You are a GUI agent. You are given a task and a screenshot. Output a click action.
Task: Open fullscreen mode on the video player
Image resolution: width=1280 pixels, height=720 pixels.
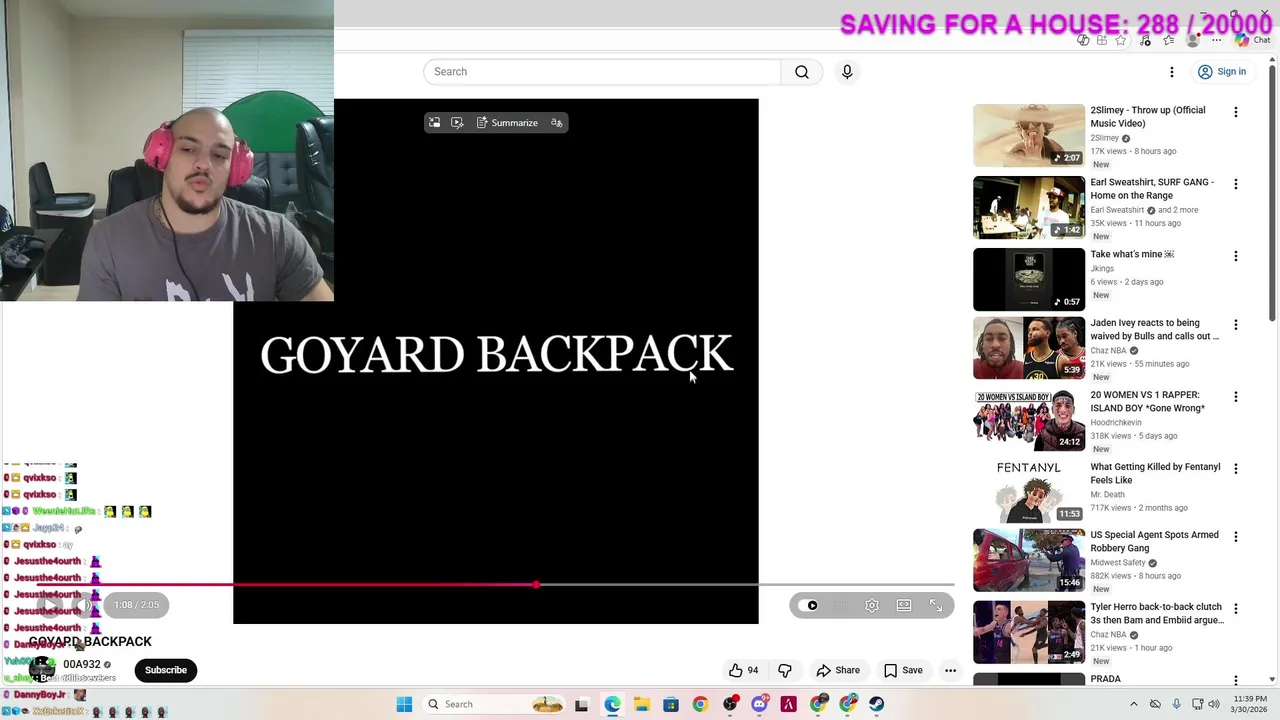[x=936, y=605]
